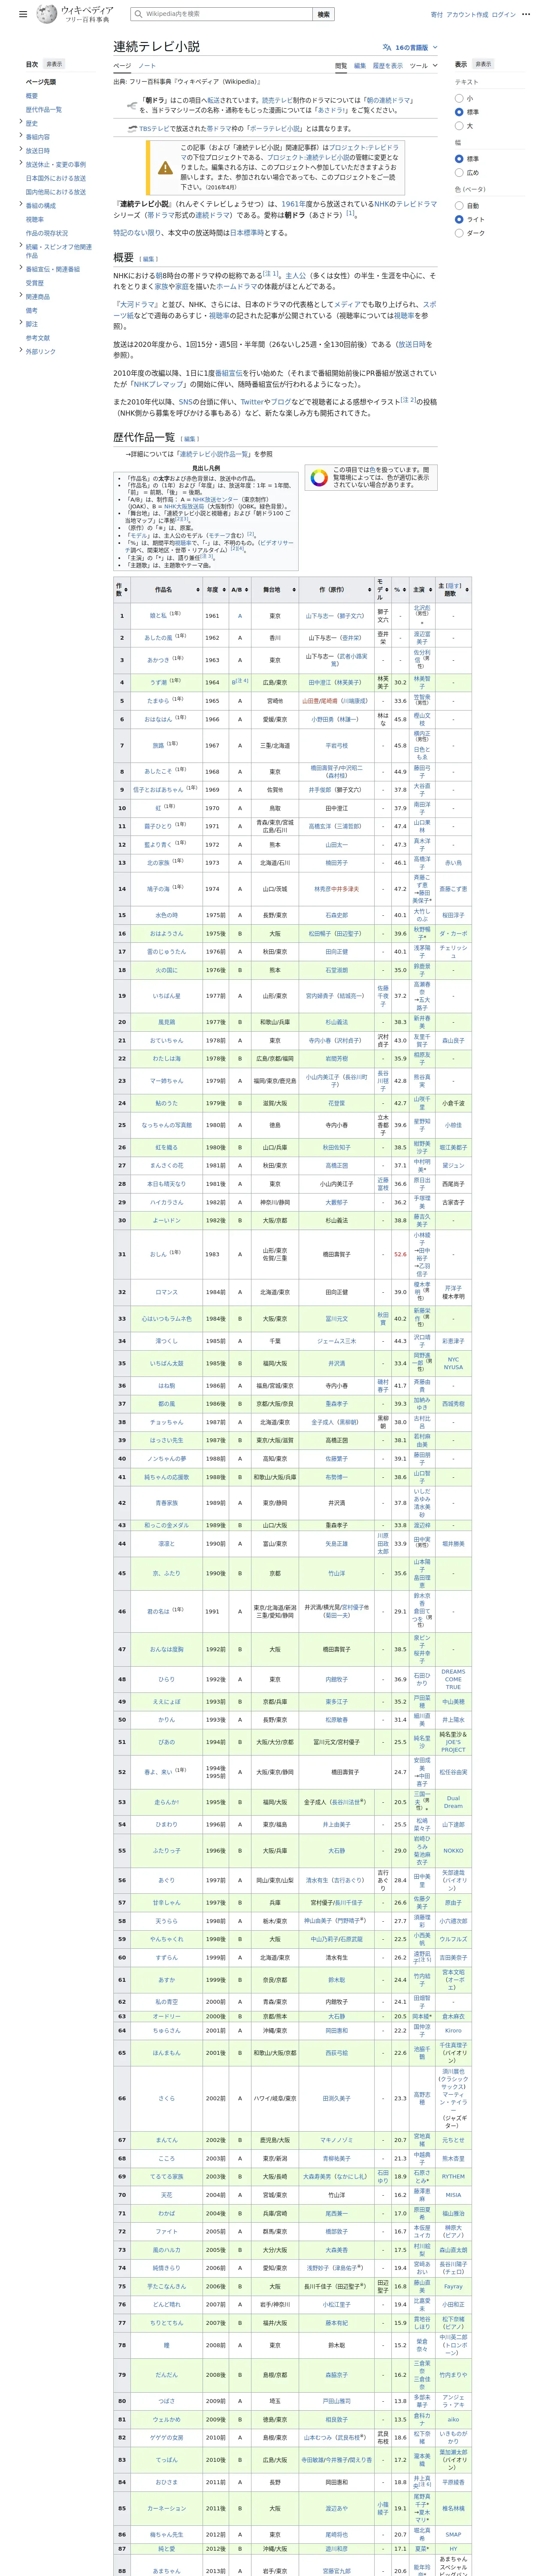
Task: Select text size 大 radio button
Action: pos(459,126)
